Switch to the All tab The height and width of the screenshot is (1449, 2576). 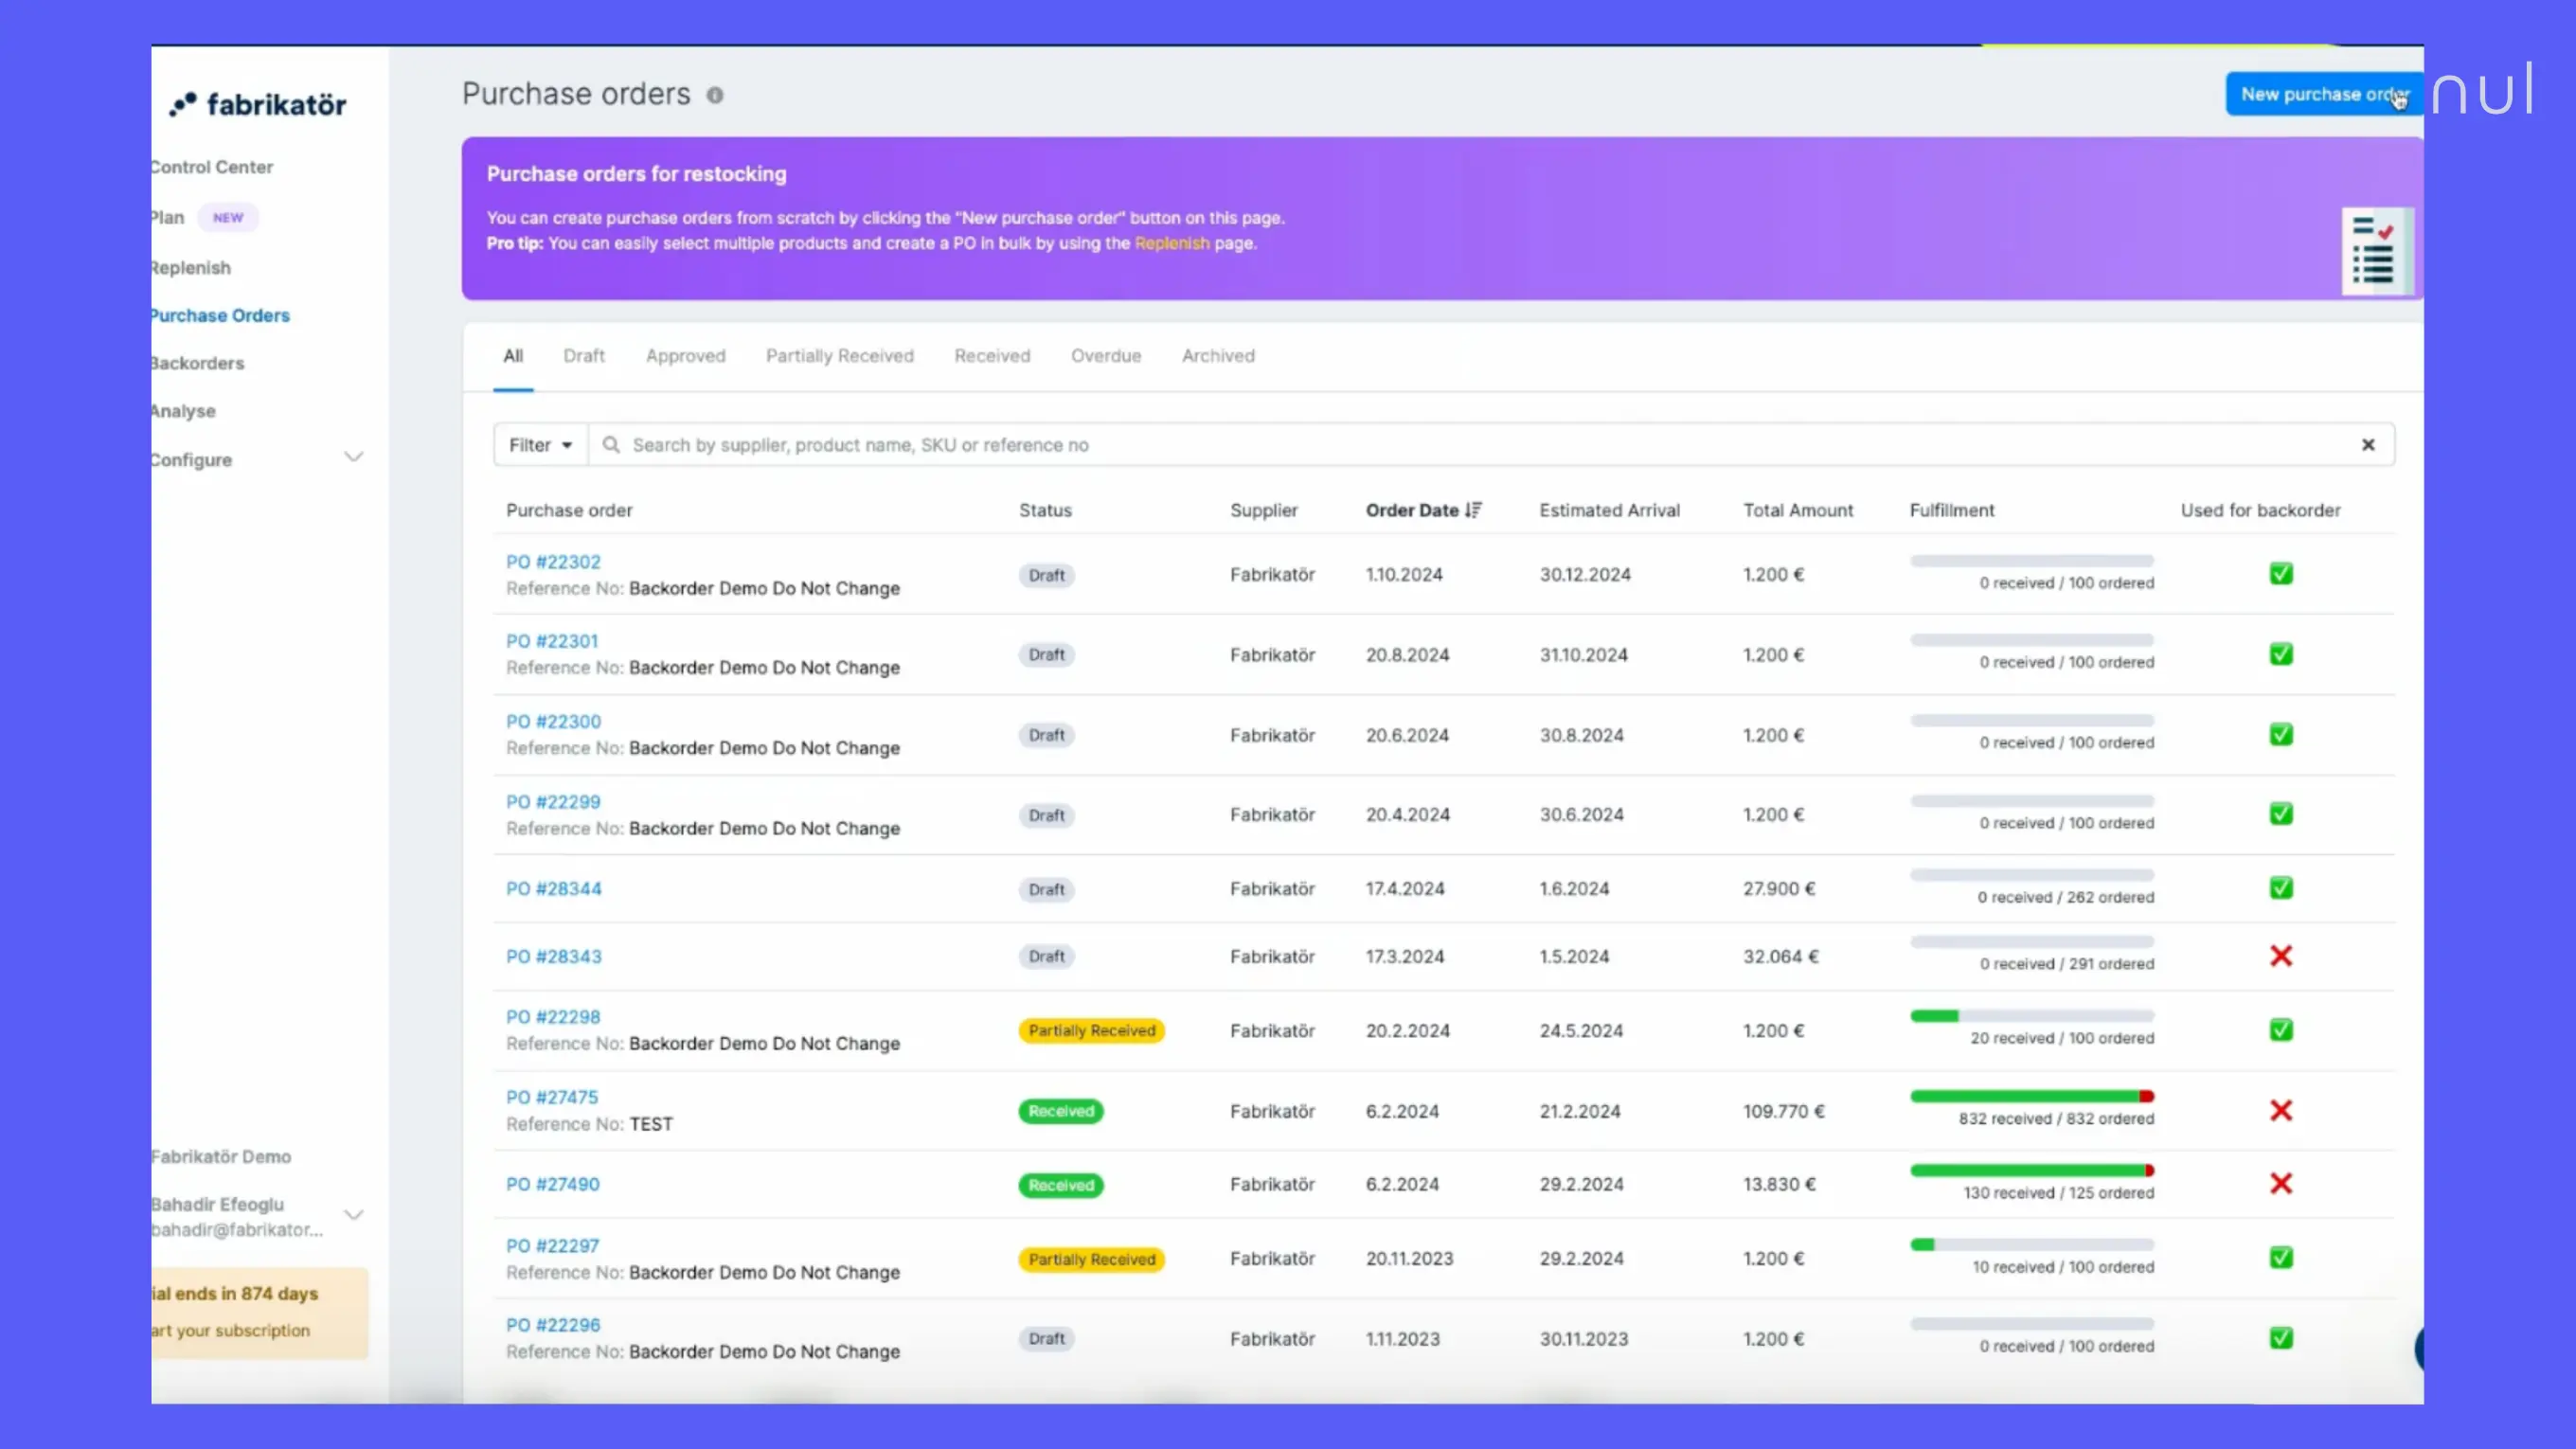(513, 356)
